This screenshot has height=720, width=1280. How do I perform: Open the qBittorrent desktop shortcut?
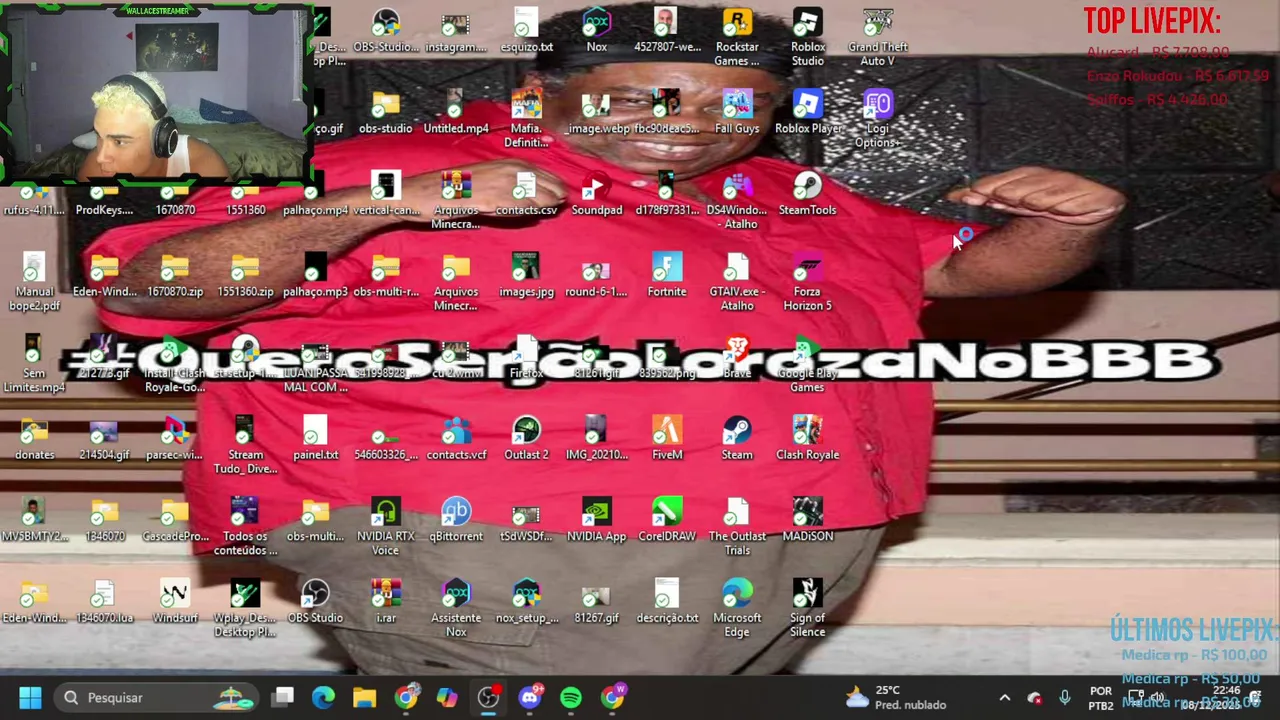pyautogui.click(x=456, y=521)
